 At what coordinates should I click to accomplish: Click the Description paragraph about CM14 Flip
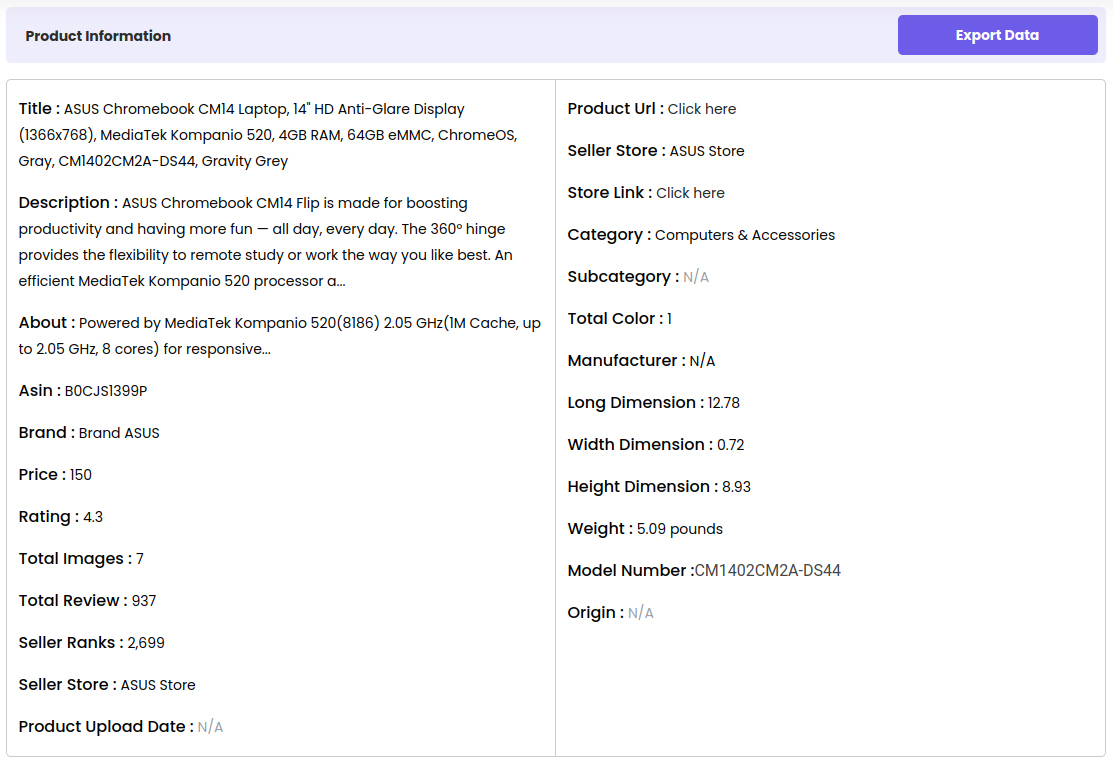point(265,242)
